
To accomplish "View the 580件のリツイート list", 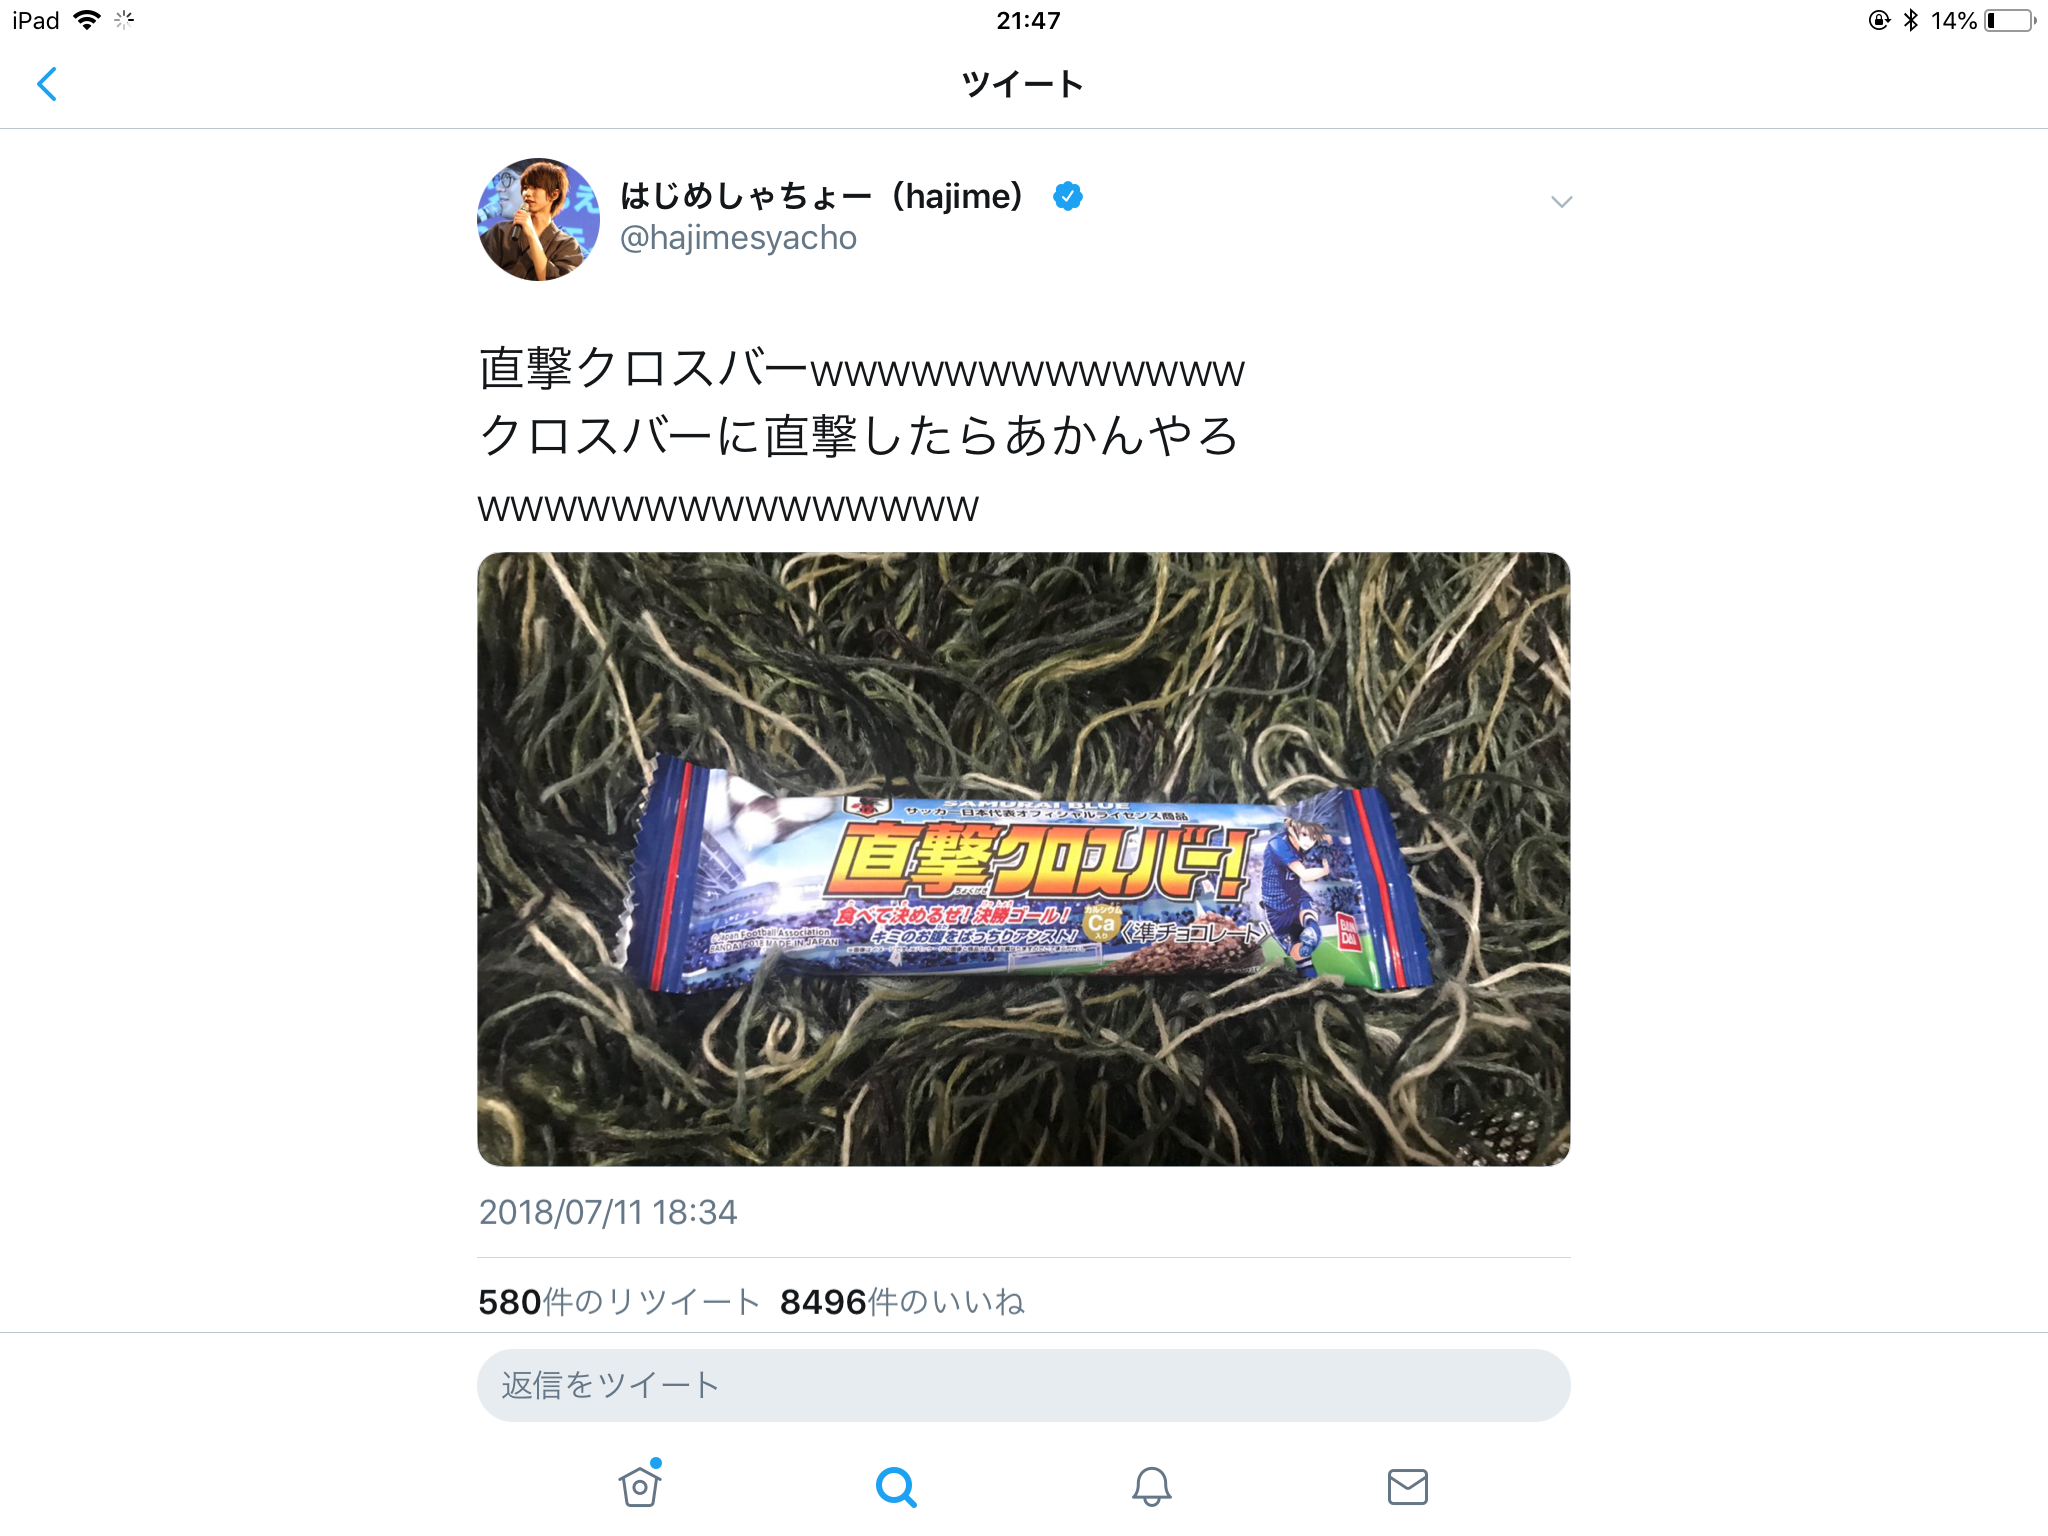I will (x=619, y=1302).
